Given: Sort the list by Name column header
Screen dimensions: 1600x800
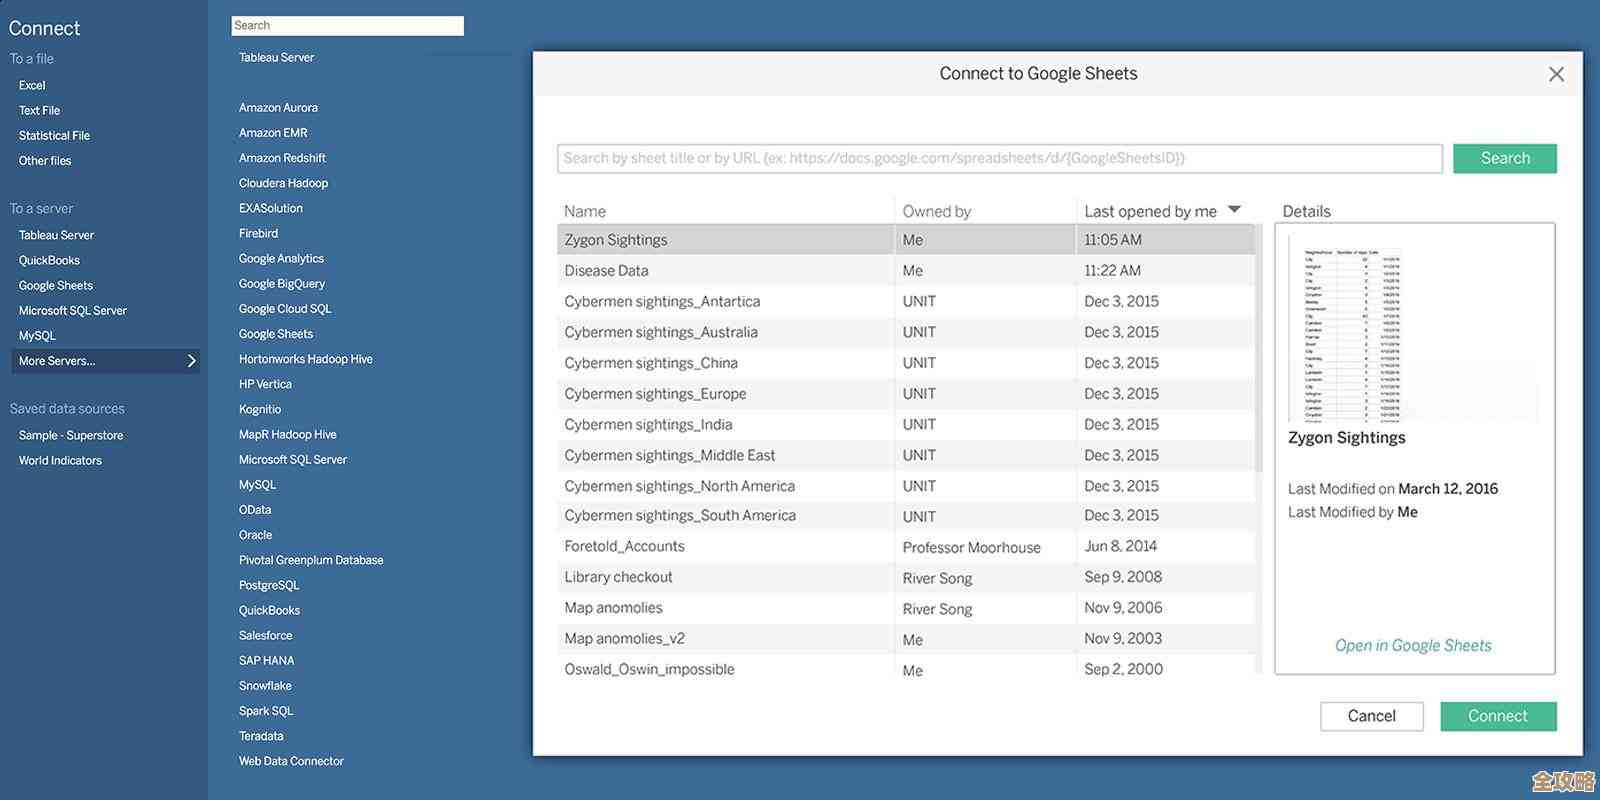Looking at the screenshot, I should click(x=585, y=211).
